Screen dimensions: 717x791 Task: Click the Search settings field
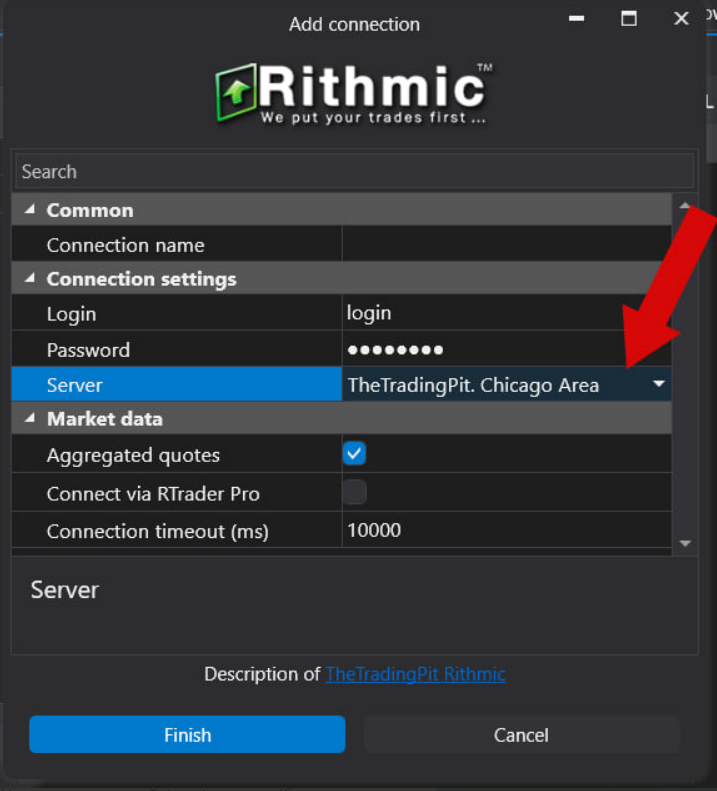(x=354, y=172)
